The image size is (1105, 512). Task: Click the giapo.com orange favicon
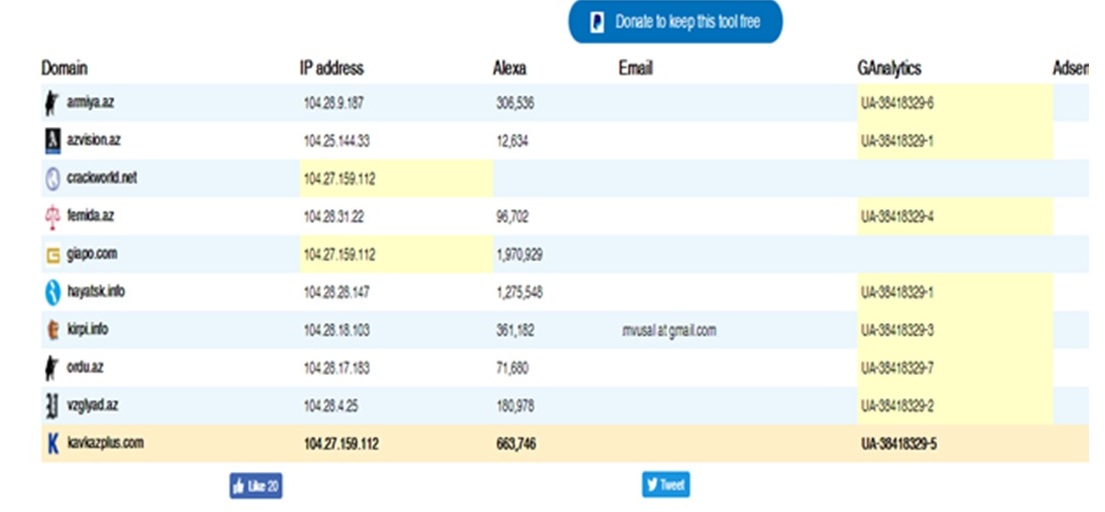(53, 256)
